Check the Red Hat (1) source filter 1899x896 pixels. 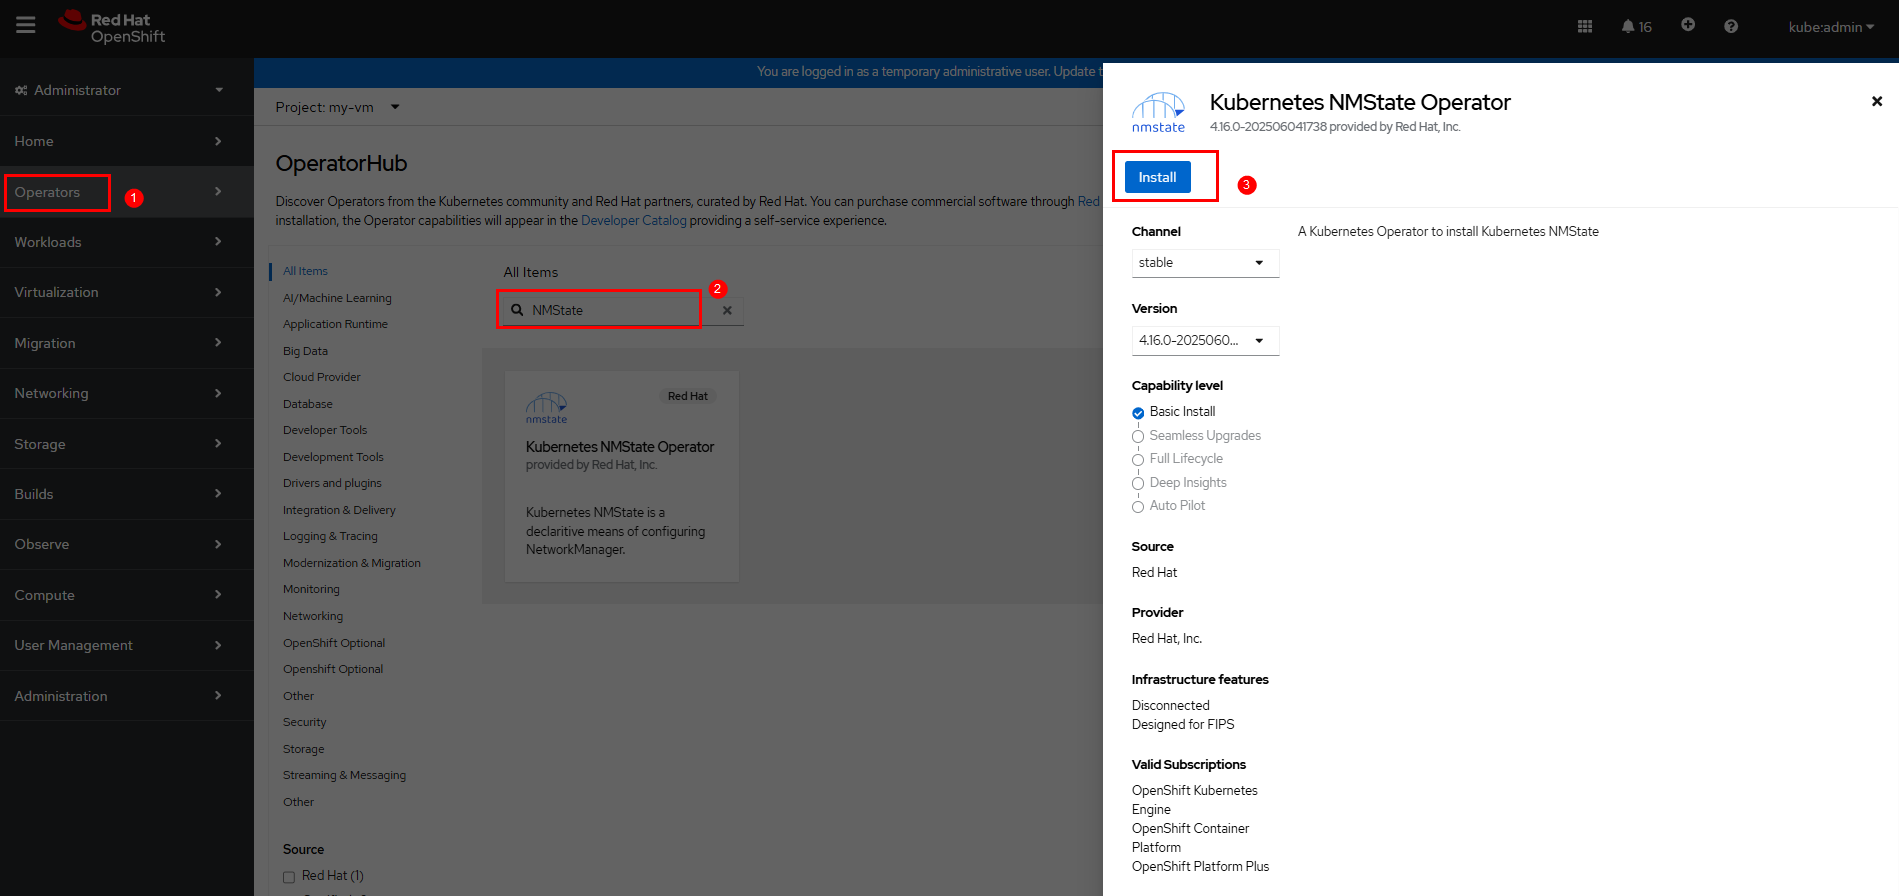tap(289, 877)
